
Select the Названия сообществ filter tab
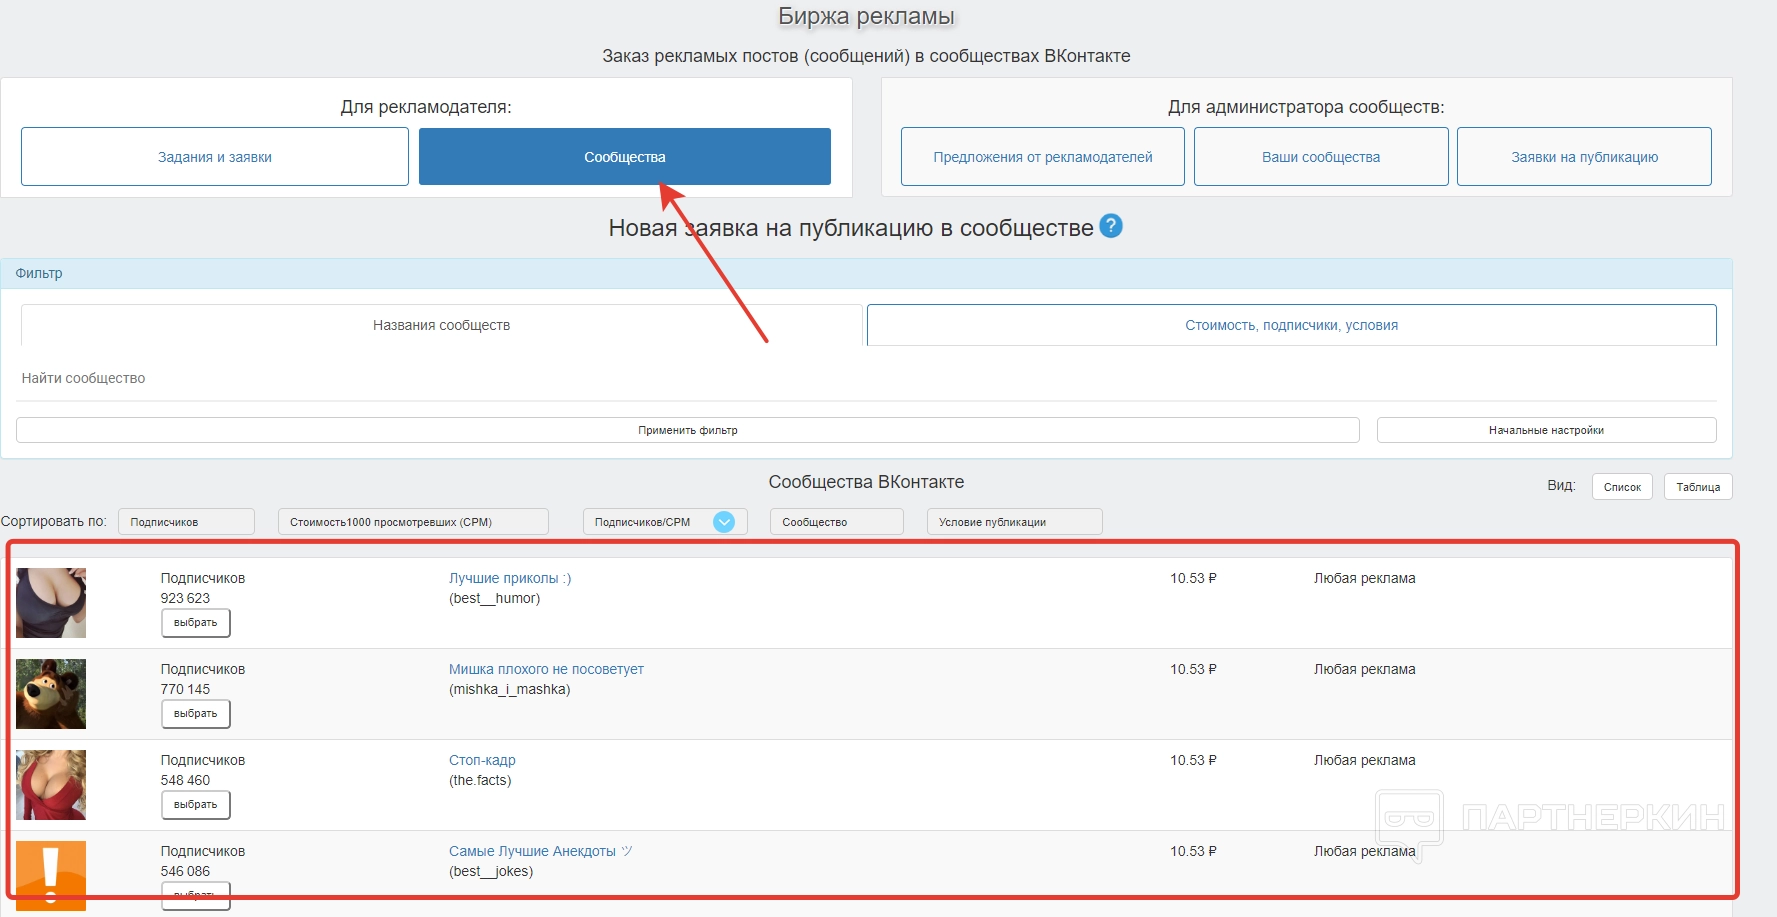click(x=441, y=325)
